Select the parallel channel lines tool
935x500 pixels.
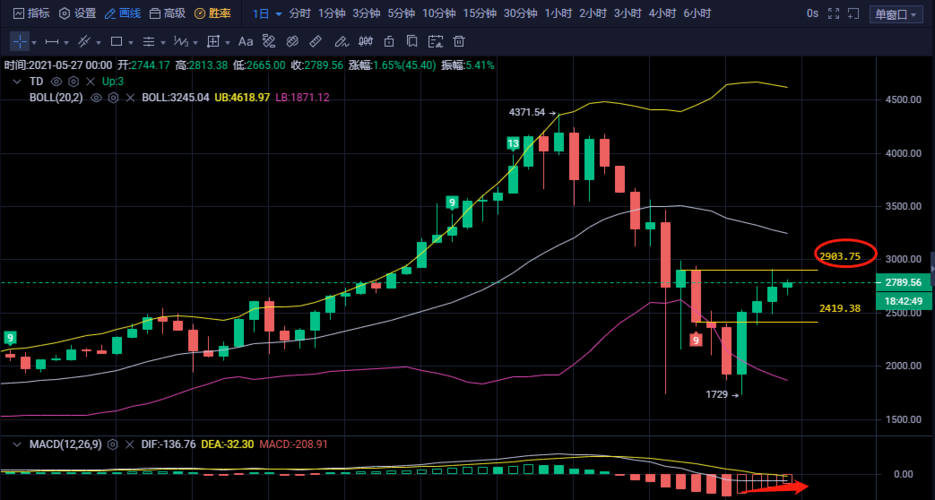click(x=148, y=42)
